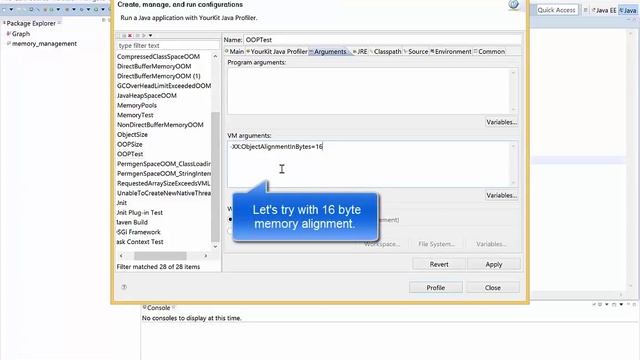Select OOPTest configuration in list

point(130,154)
